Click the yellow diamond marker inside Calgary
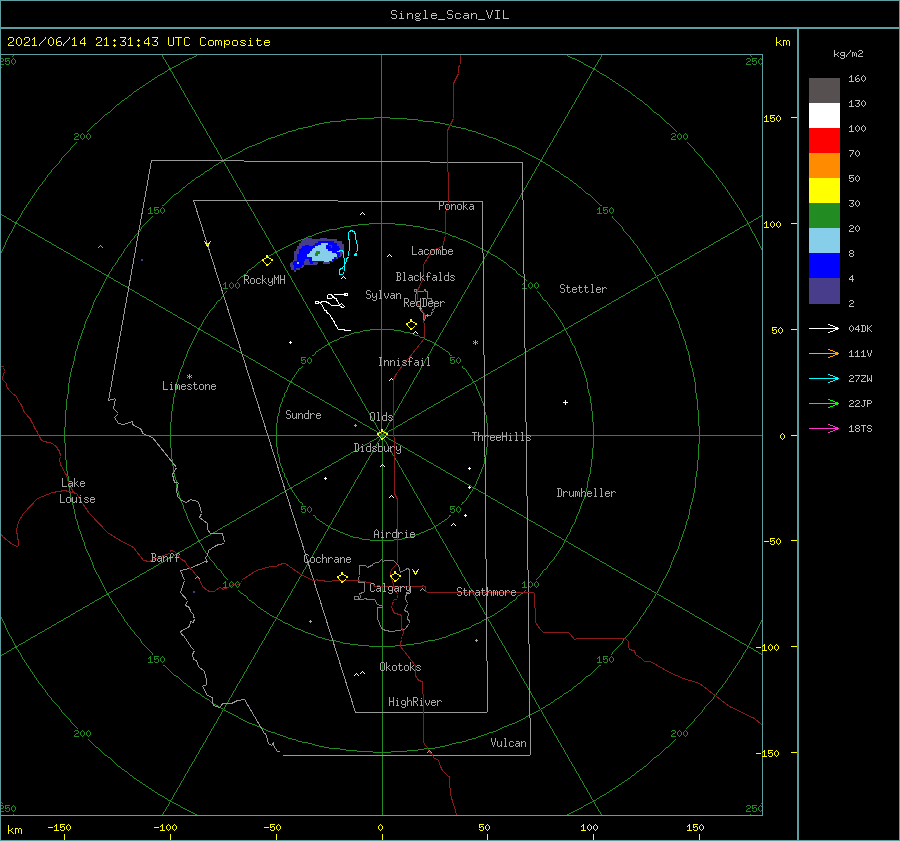This screenshot has height=841, width=900. pyautogui.click(x=395, y=576)
